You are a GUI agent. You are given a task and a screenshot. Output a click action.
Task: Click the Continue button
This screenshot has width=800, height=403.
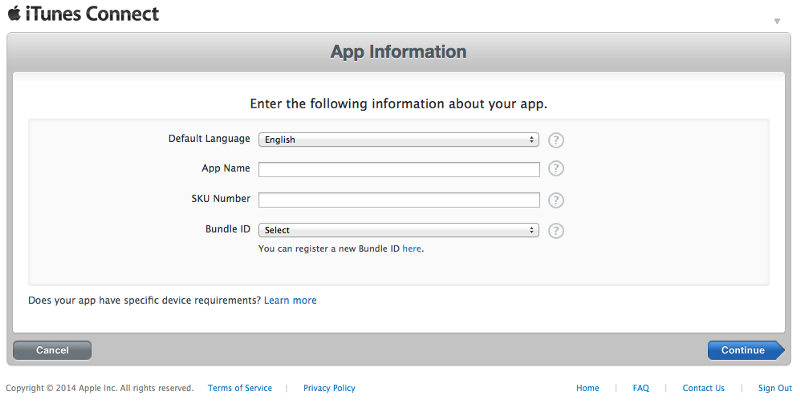tap(746, 350)
